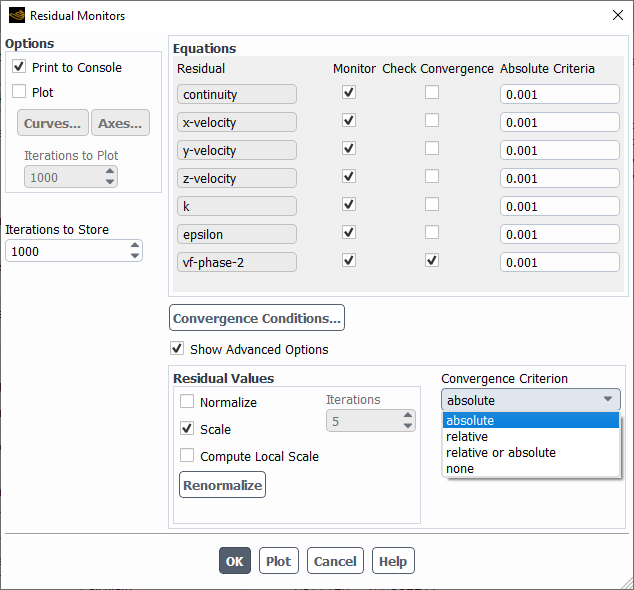Disable Print to Console option
The image size is (634, 590).
point(19,67)
